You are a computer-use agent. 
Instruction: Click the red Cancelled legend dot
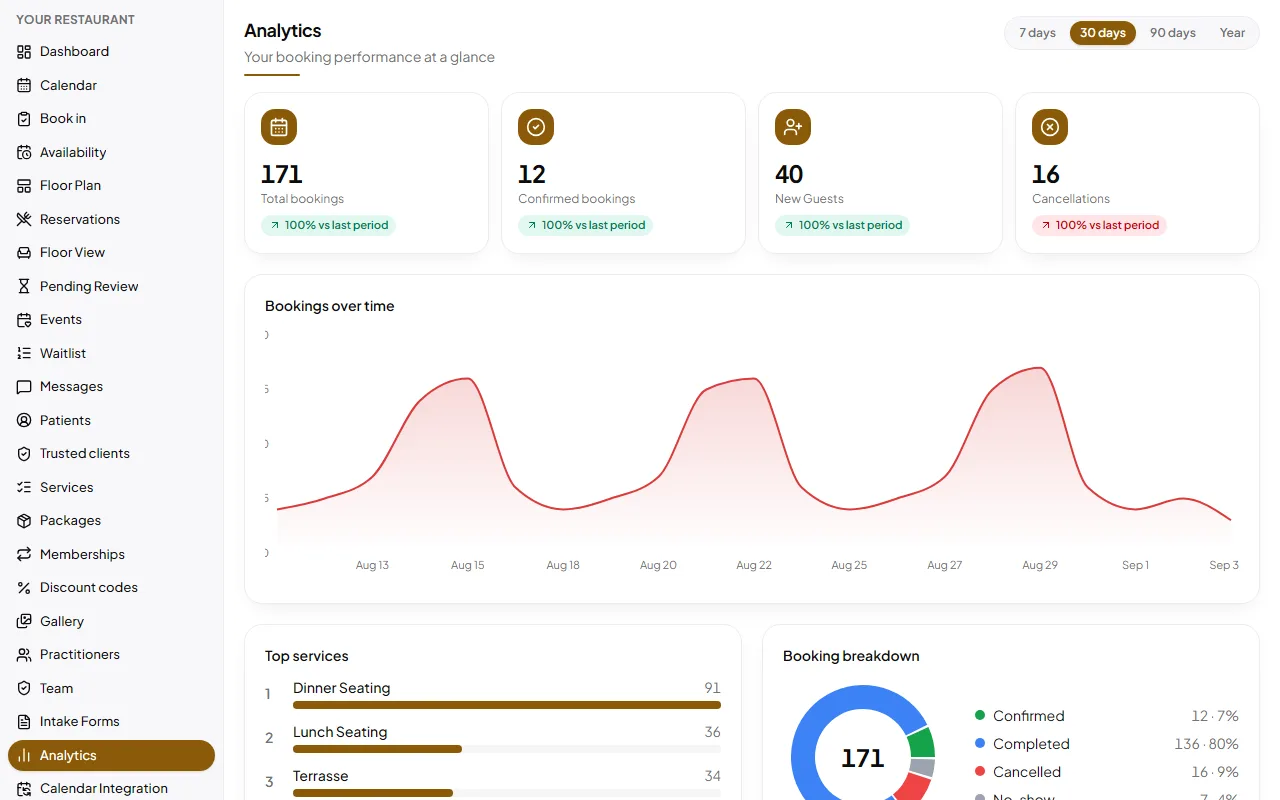[980, 771]
